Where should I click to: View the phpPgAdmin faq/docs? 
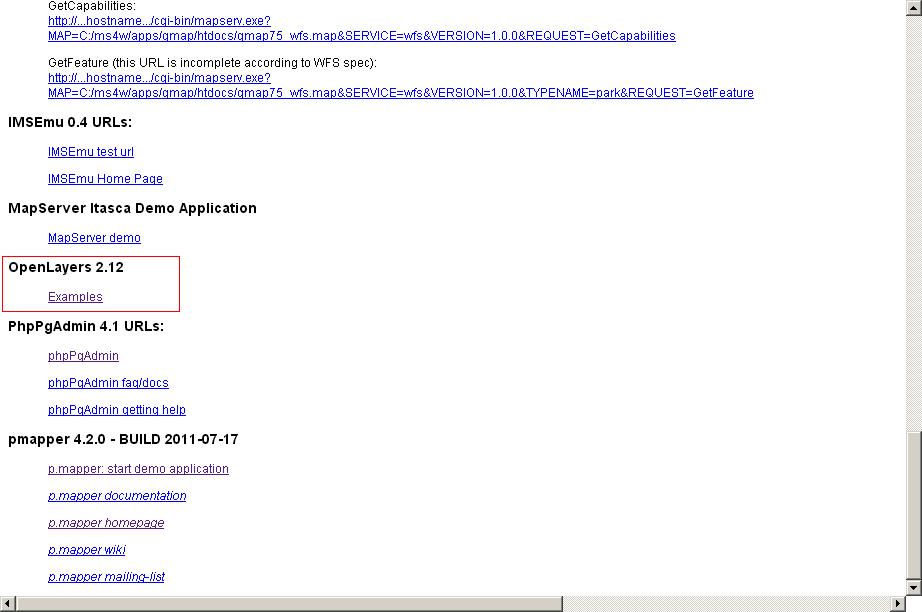109,383
